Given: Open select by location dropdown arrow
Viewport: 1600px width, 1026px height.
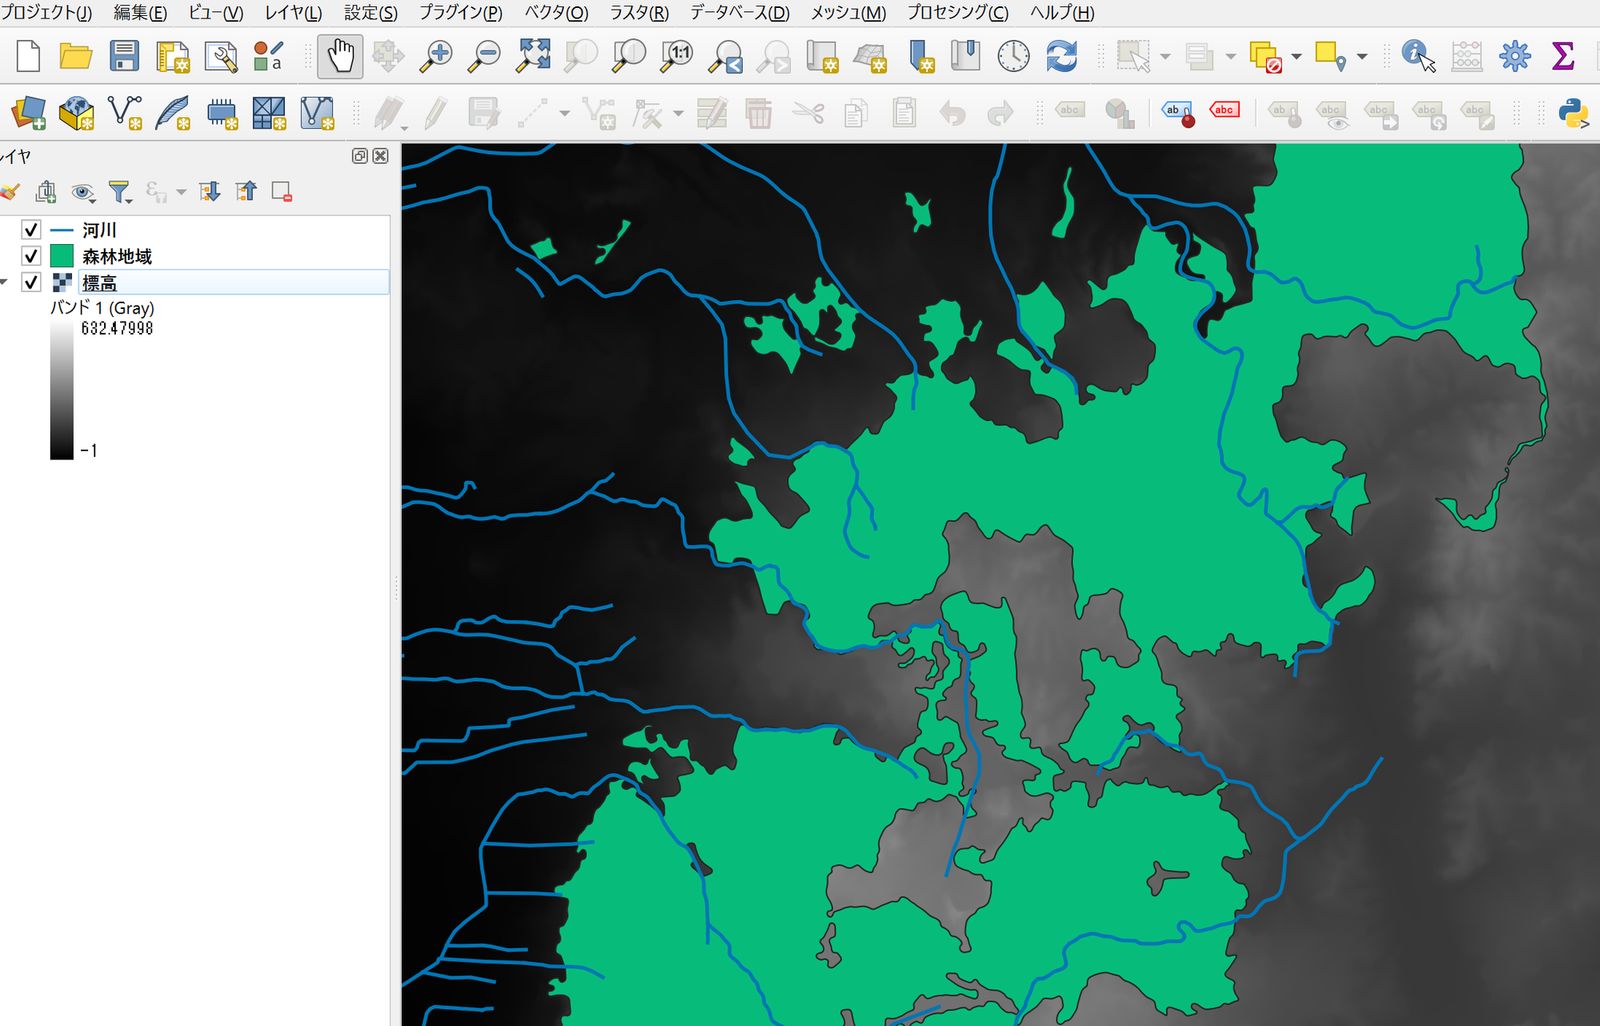Looking at the screenshot, I should coord(1362,57).
